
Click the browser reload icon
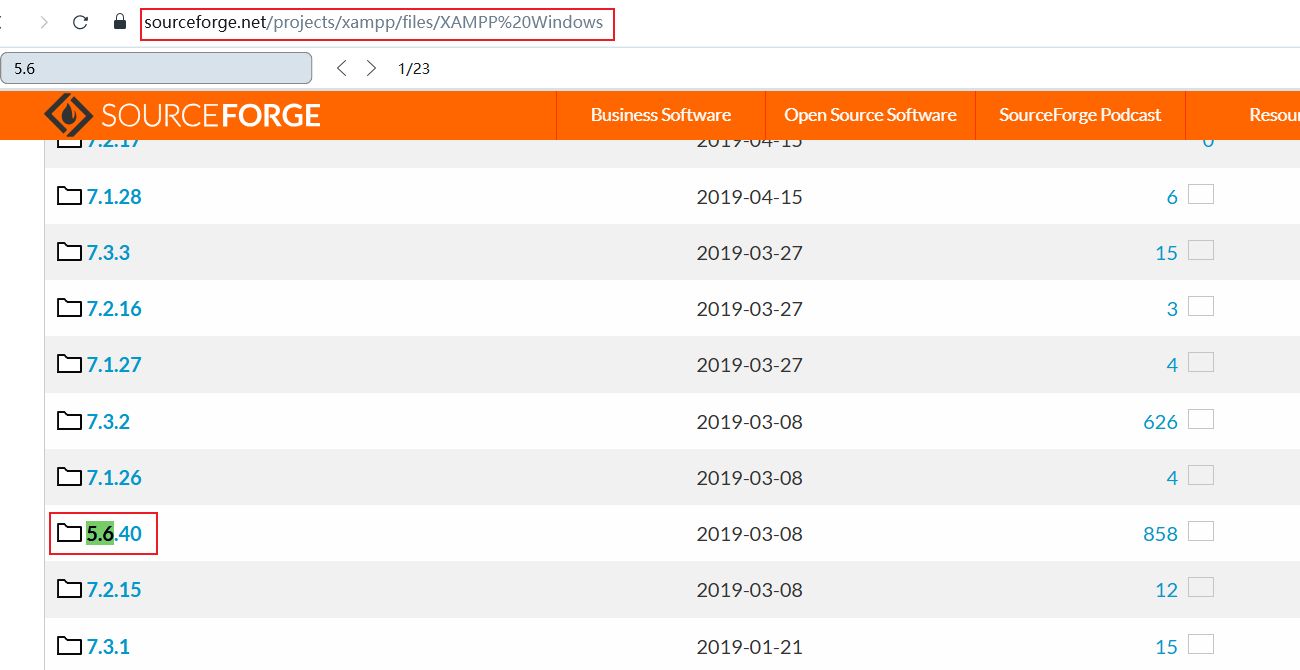point(81,22)
